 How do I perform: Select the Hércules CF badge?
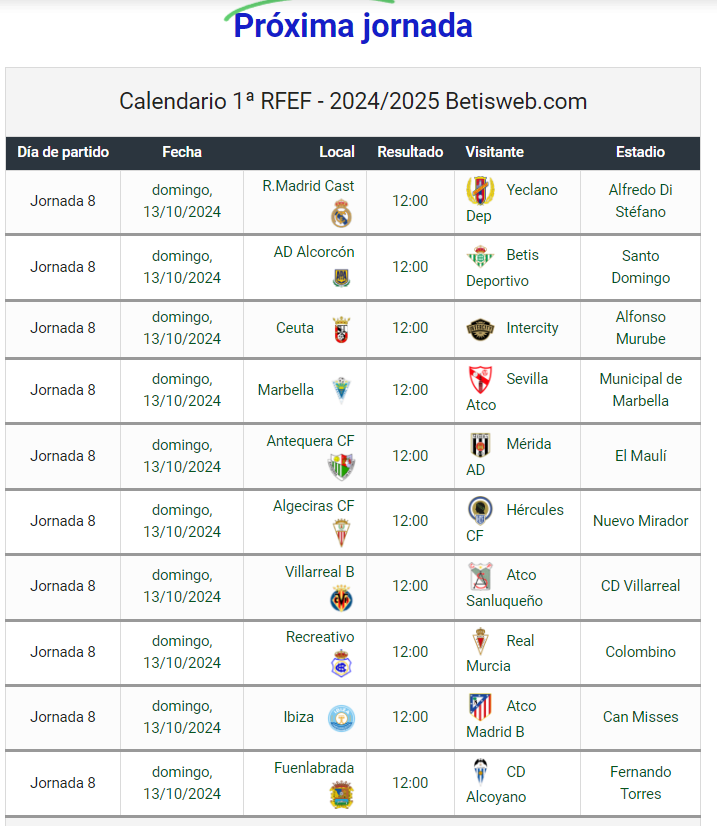(480, 510)
